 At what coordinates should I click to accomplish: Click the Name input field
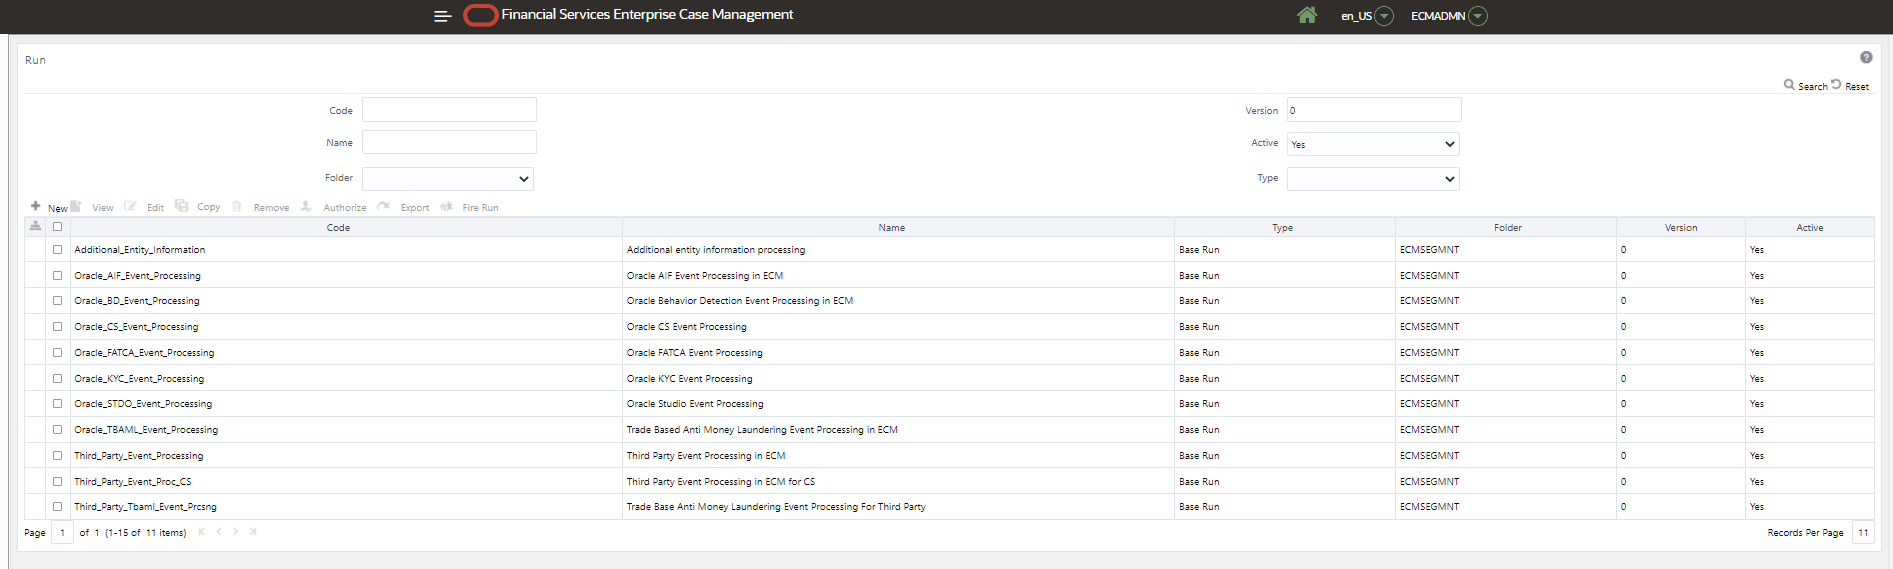point(449,142)
